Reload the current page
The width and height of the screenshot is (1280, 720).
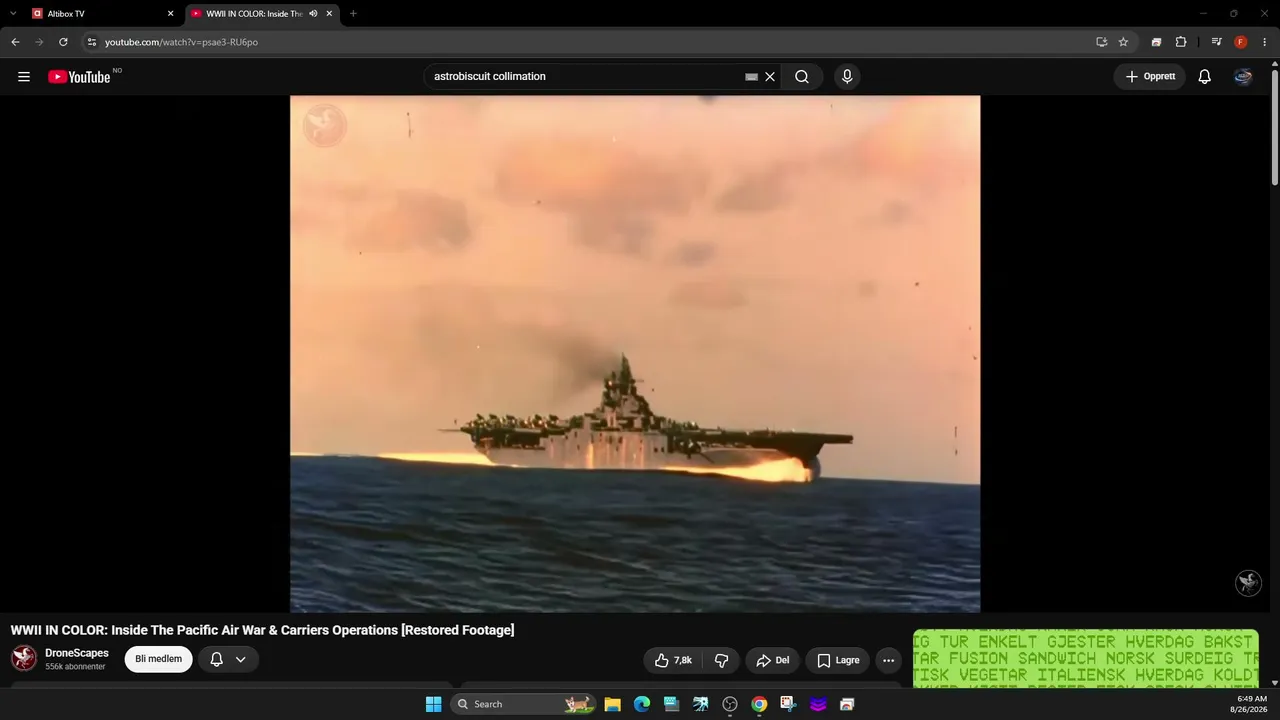[63, 42]
